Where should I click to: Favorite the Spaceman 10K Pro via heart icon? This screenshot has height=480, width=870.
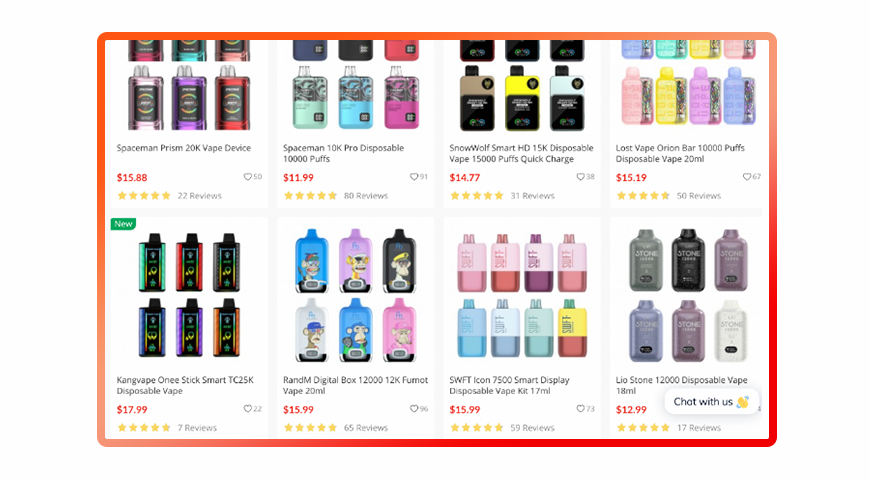tap(414, 177)
